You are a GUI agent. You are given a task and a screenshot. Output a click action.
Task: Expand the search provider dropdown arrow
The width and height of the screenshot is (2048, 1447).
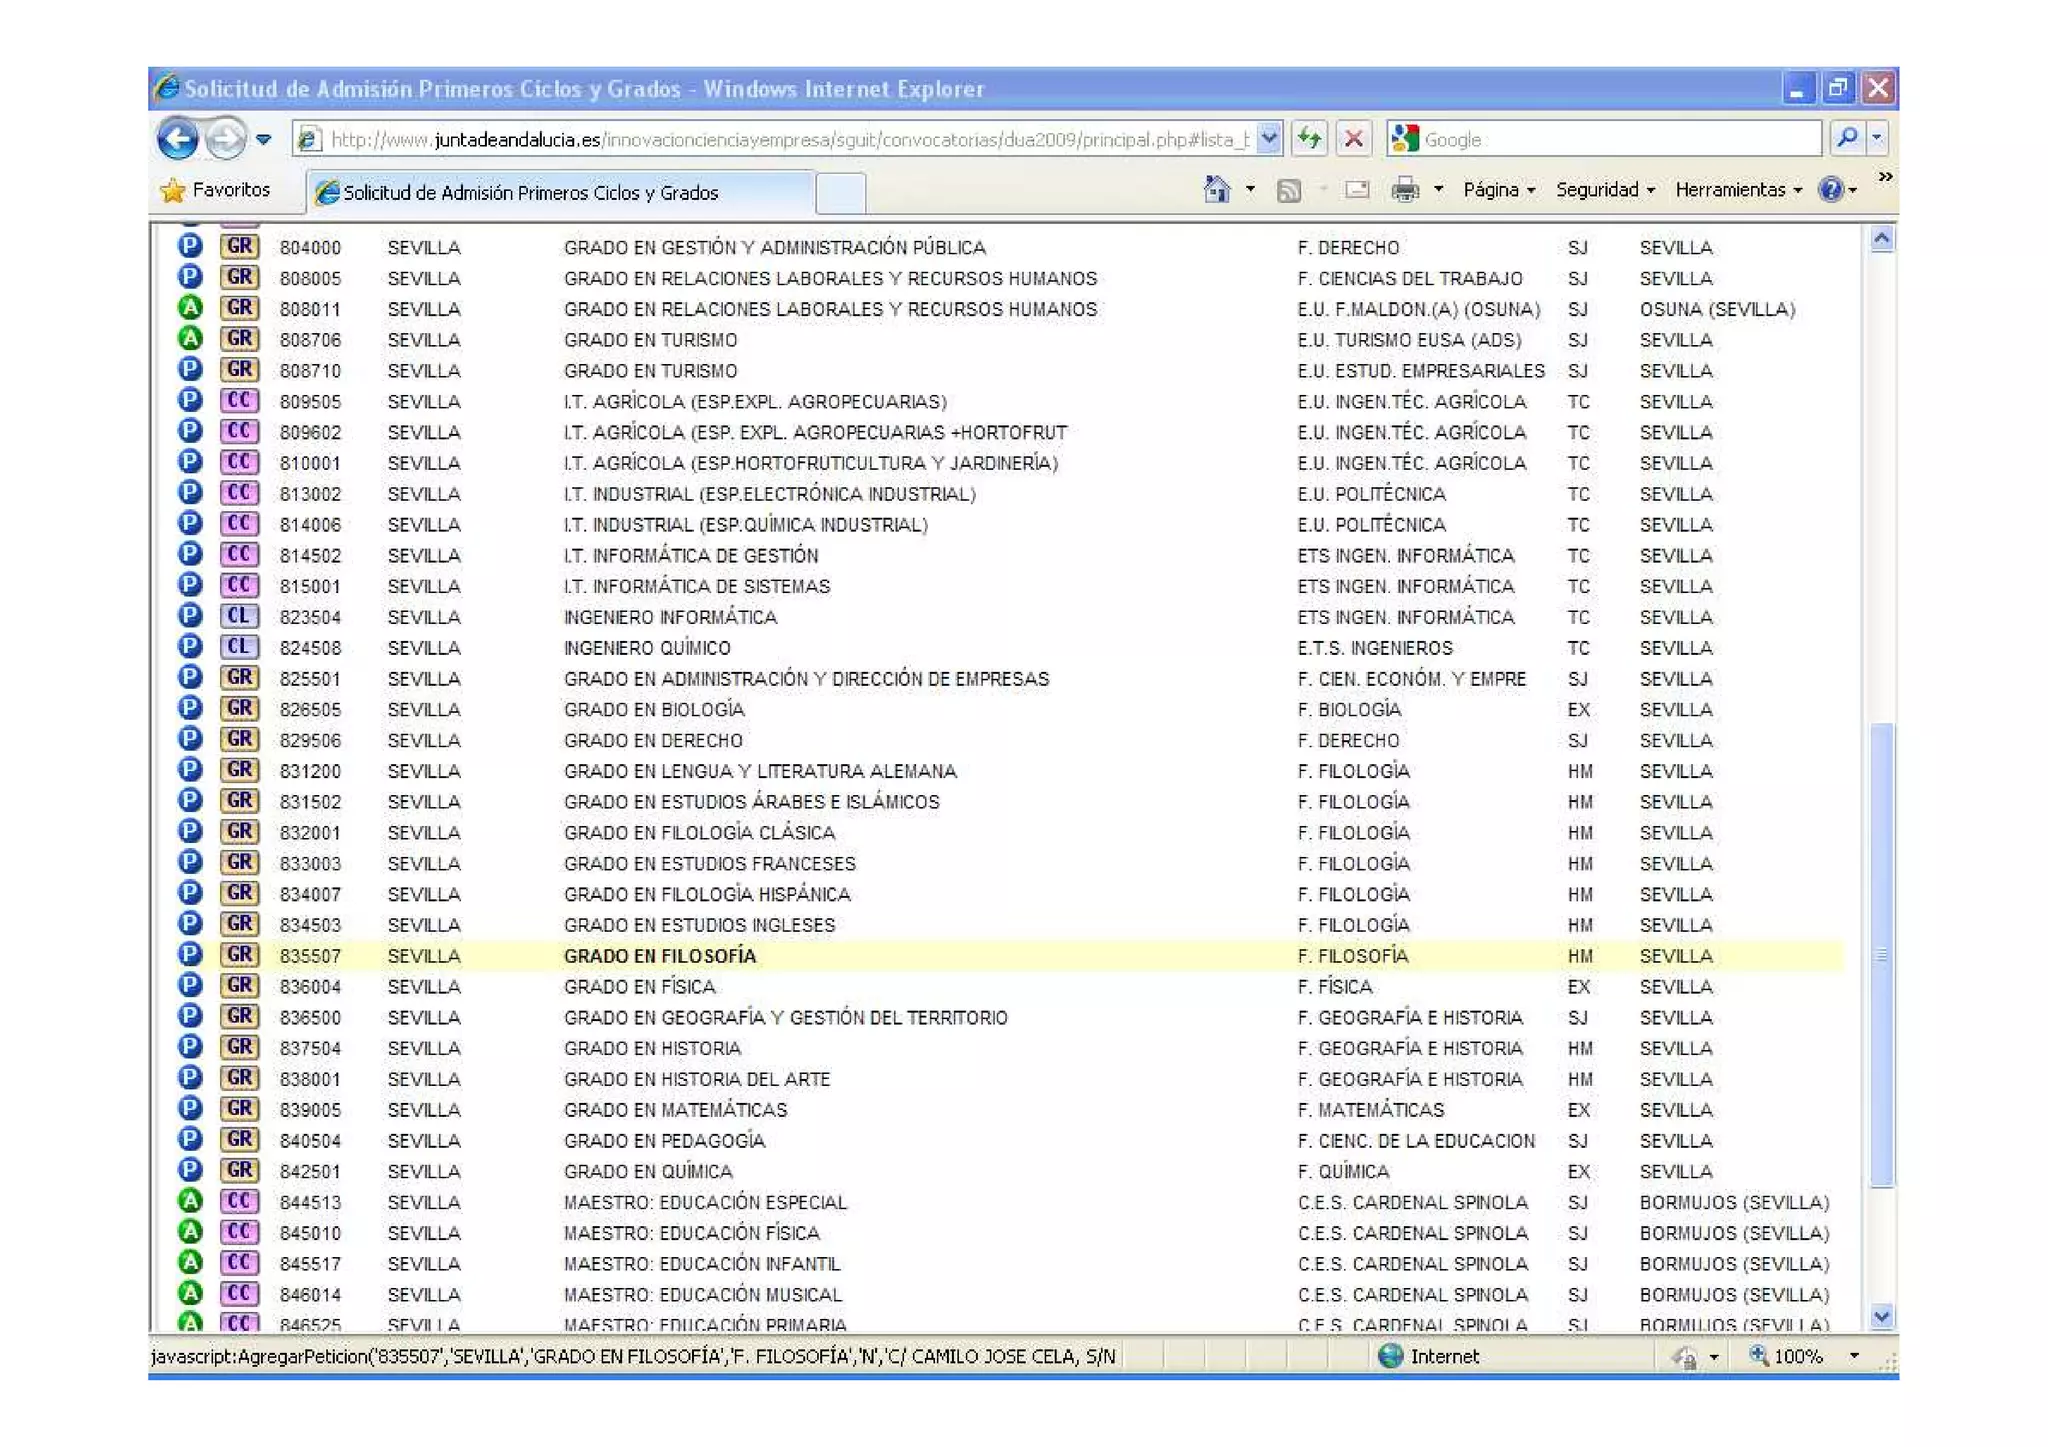[x=1877, y=139]
